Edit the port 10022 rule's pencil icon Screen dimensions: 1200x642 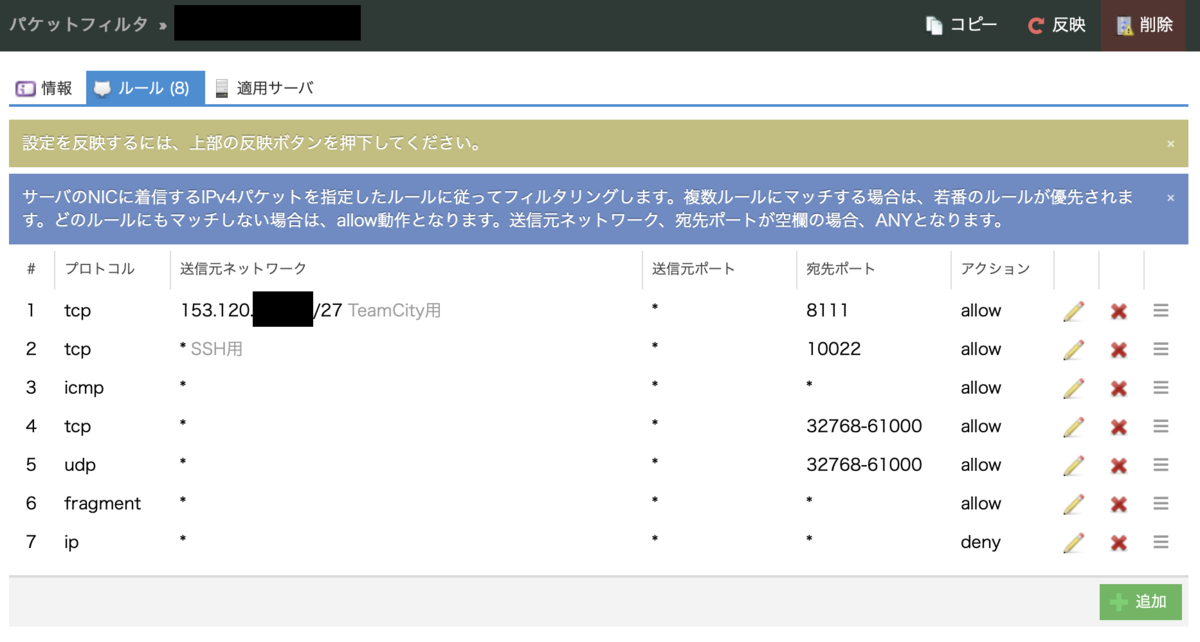[x=1074, y=348]
